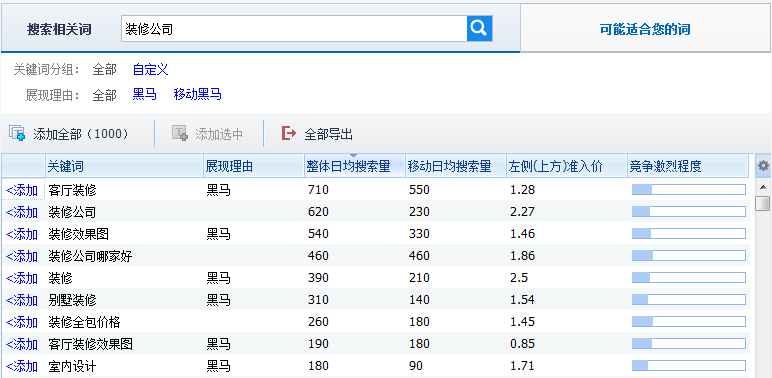Select the 自定义 keyword grouping link
The image size is (772, 378).
point(151,69)
